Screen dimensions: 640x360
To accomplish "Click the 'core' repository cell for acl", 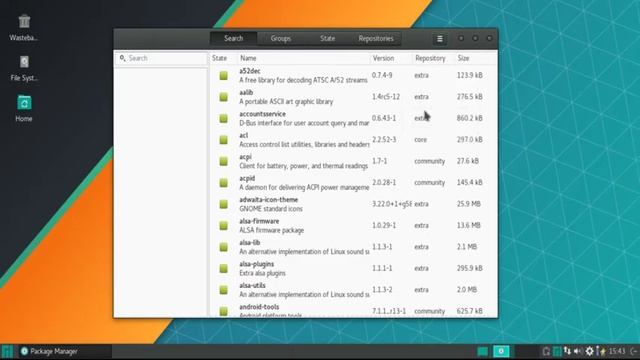I will tap(420, 140).
